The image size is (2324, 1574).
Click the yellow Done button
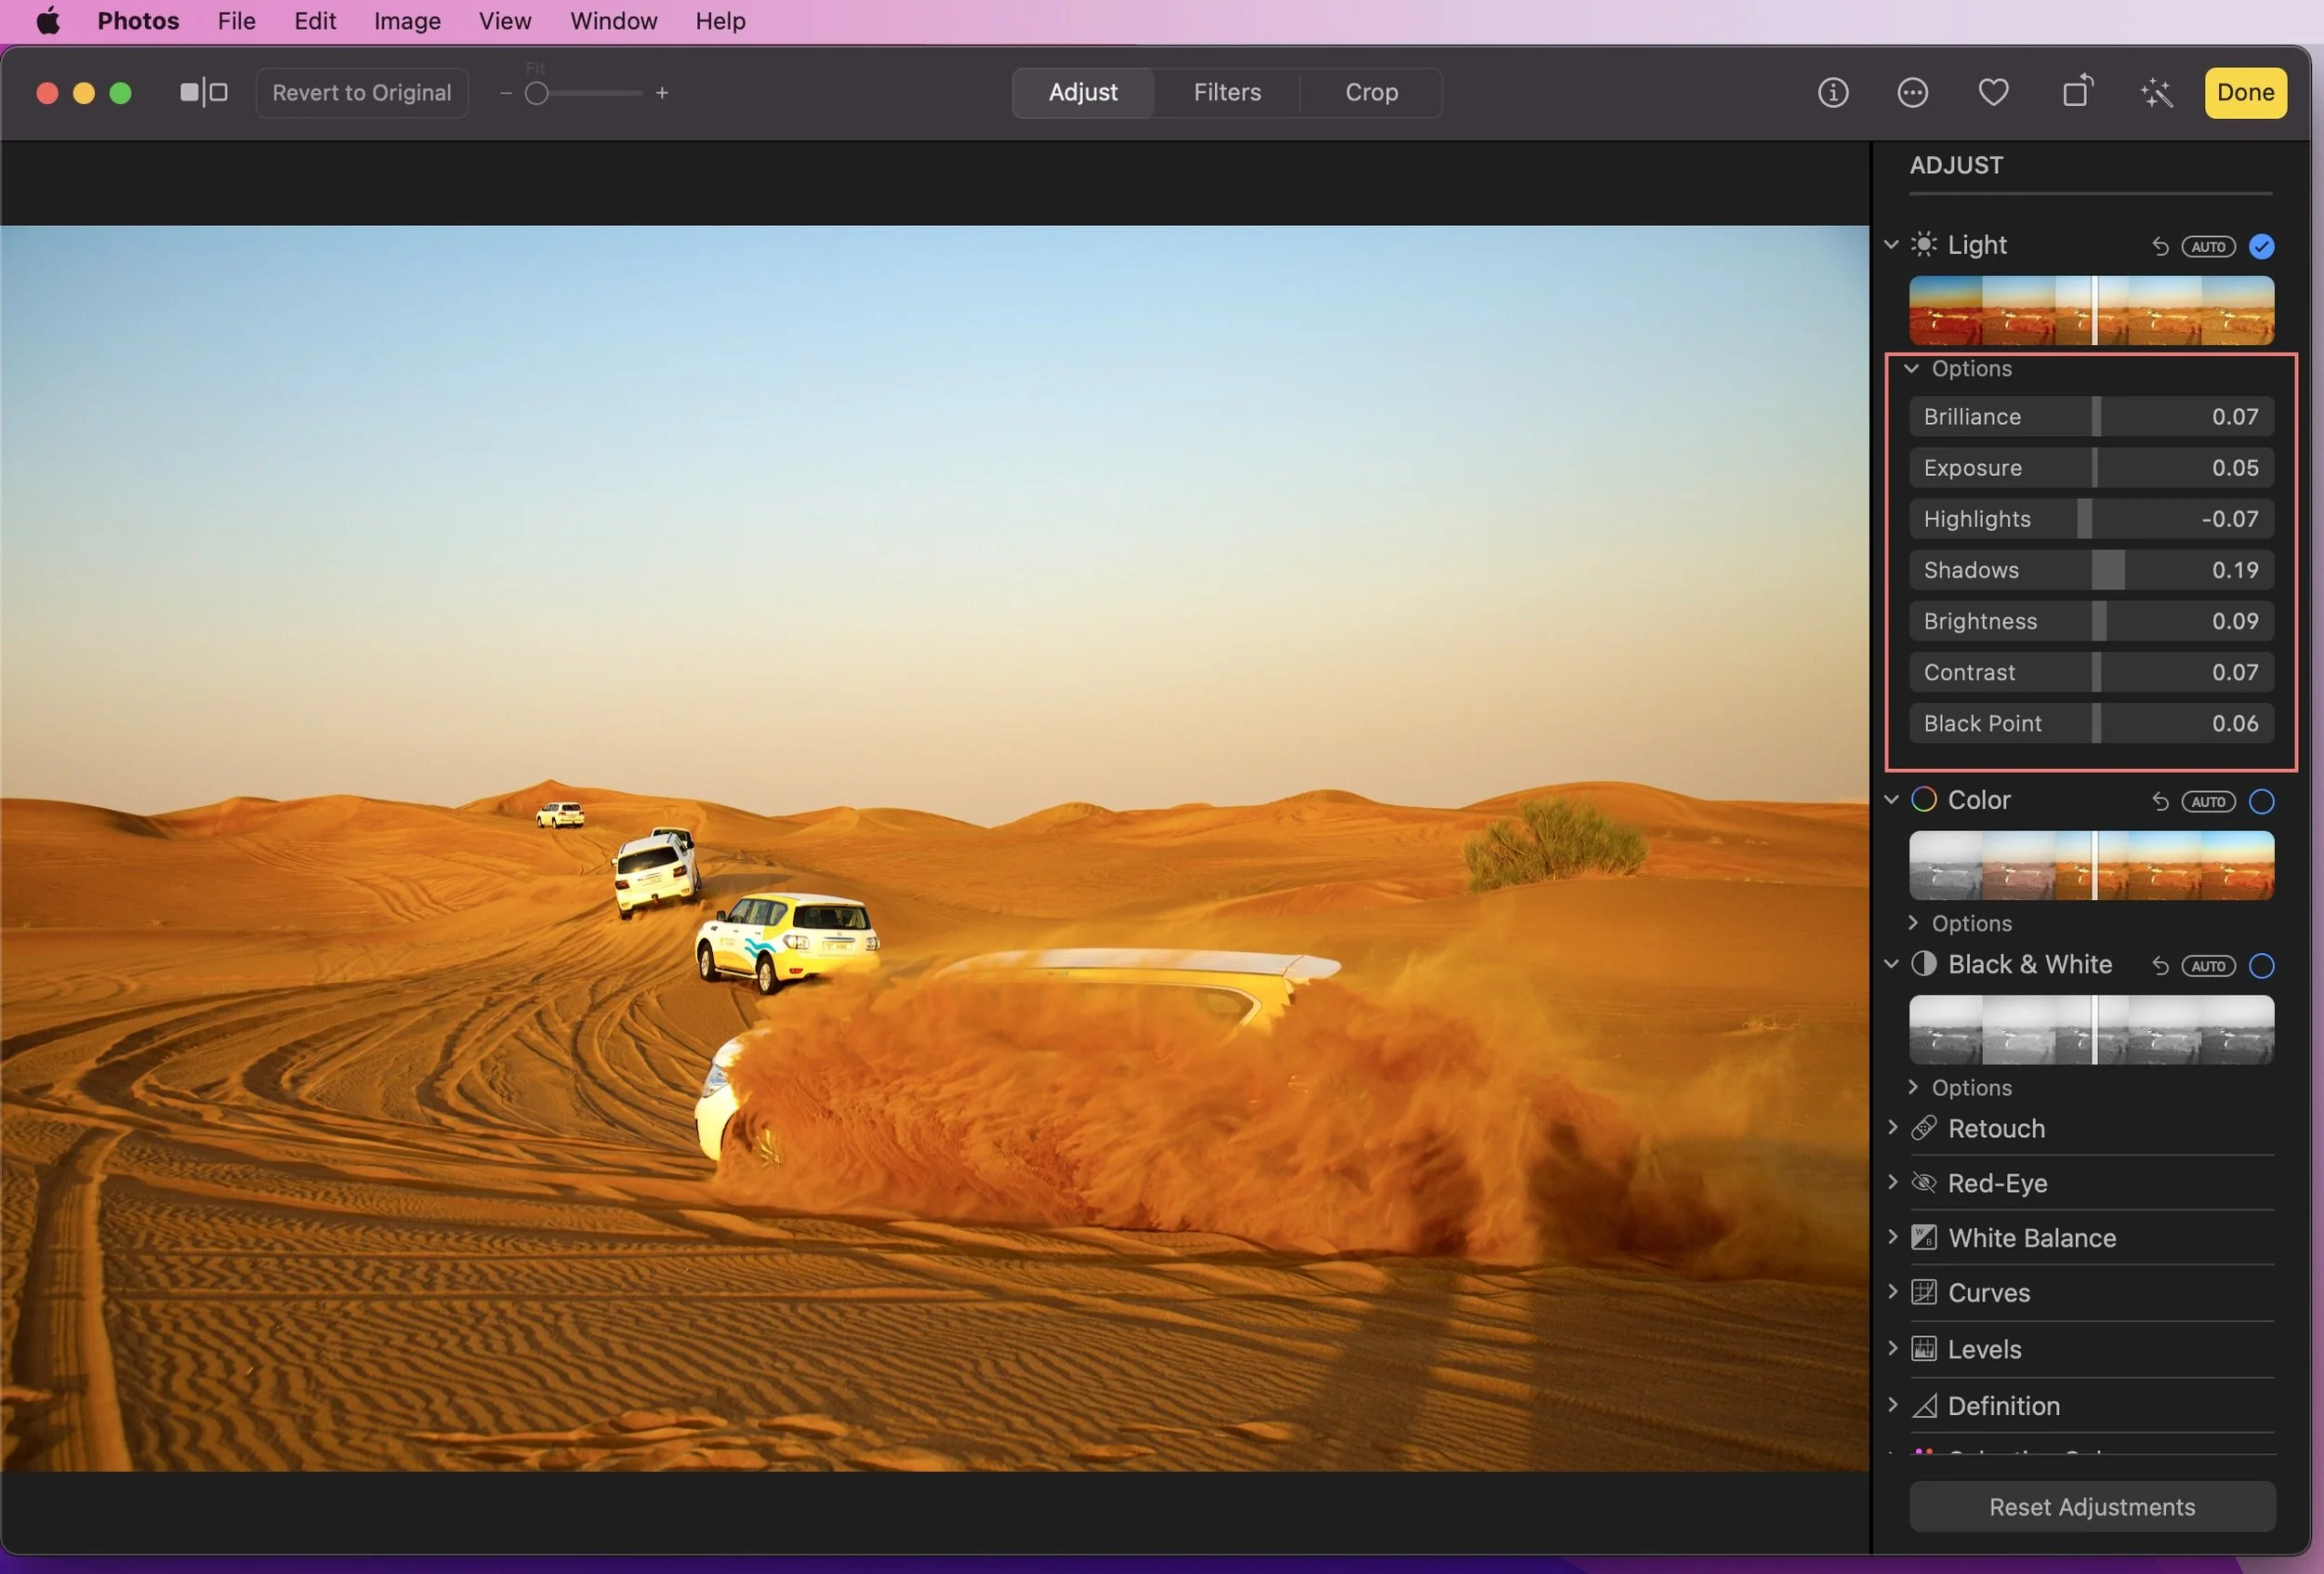[2245, 93]
